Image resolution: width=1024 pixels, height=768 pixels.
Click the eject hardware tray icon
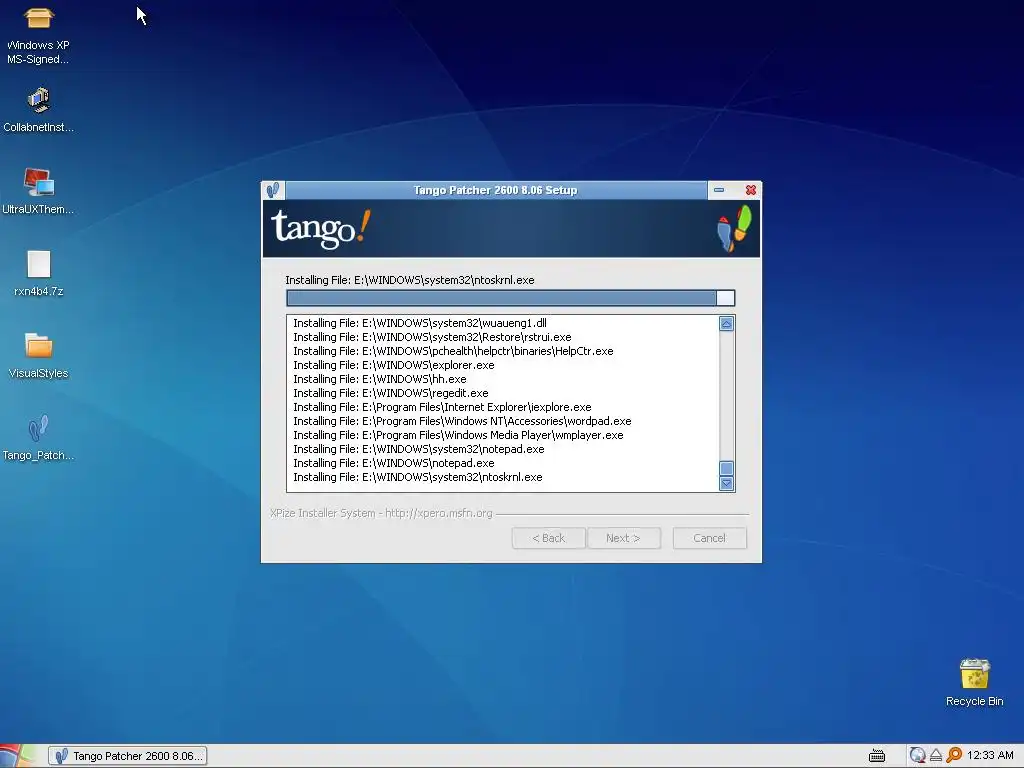936,756
